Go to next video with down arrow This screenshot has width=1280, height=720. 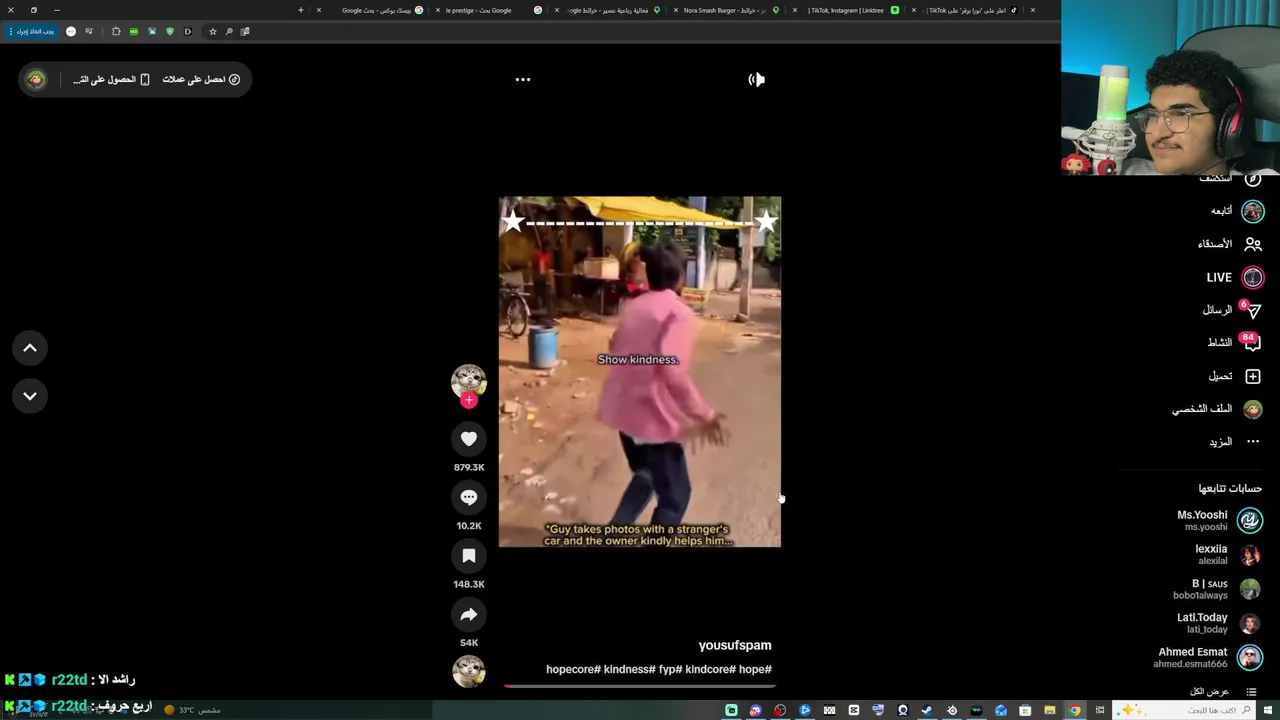coord(30,396)
